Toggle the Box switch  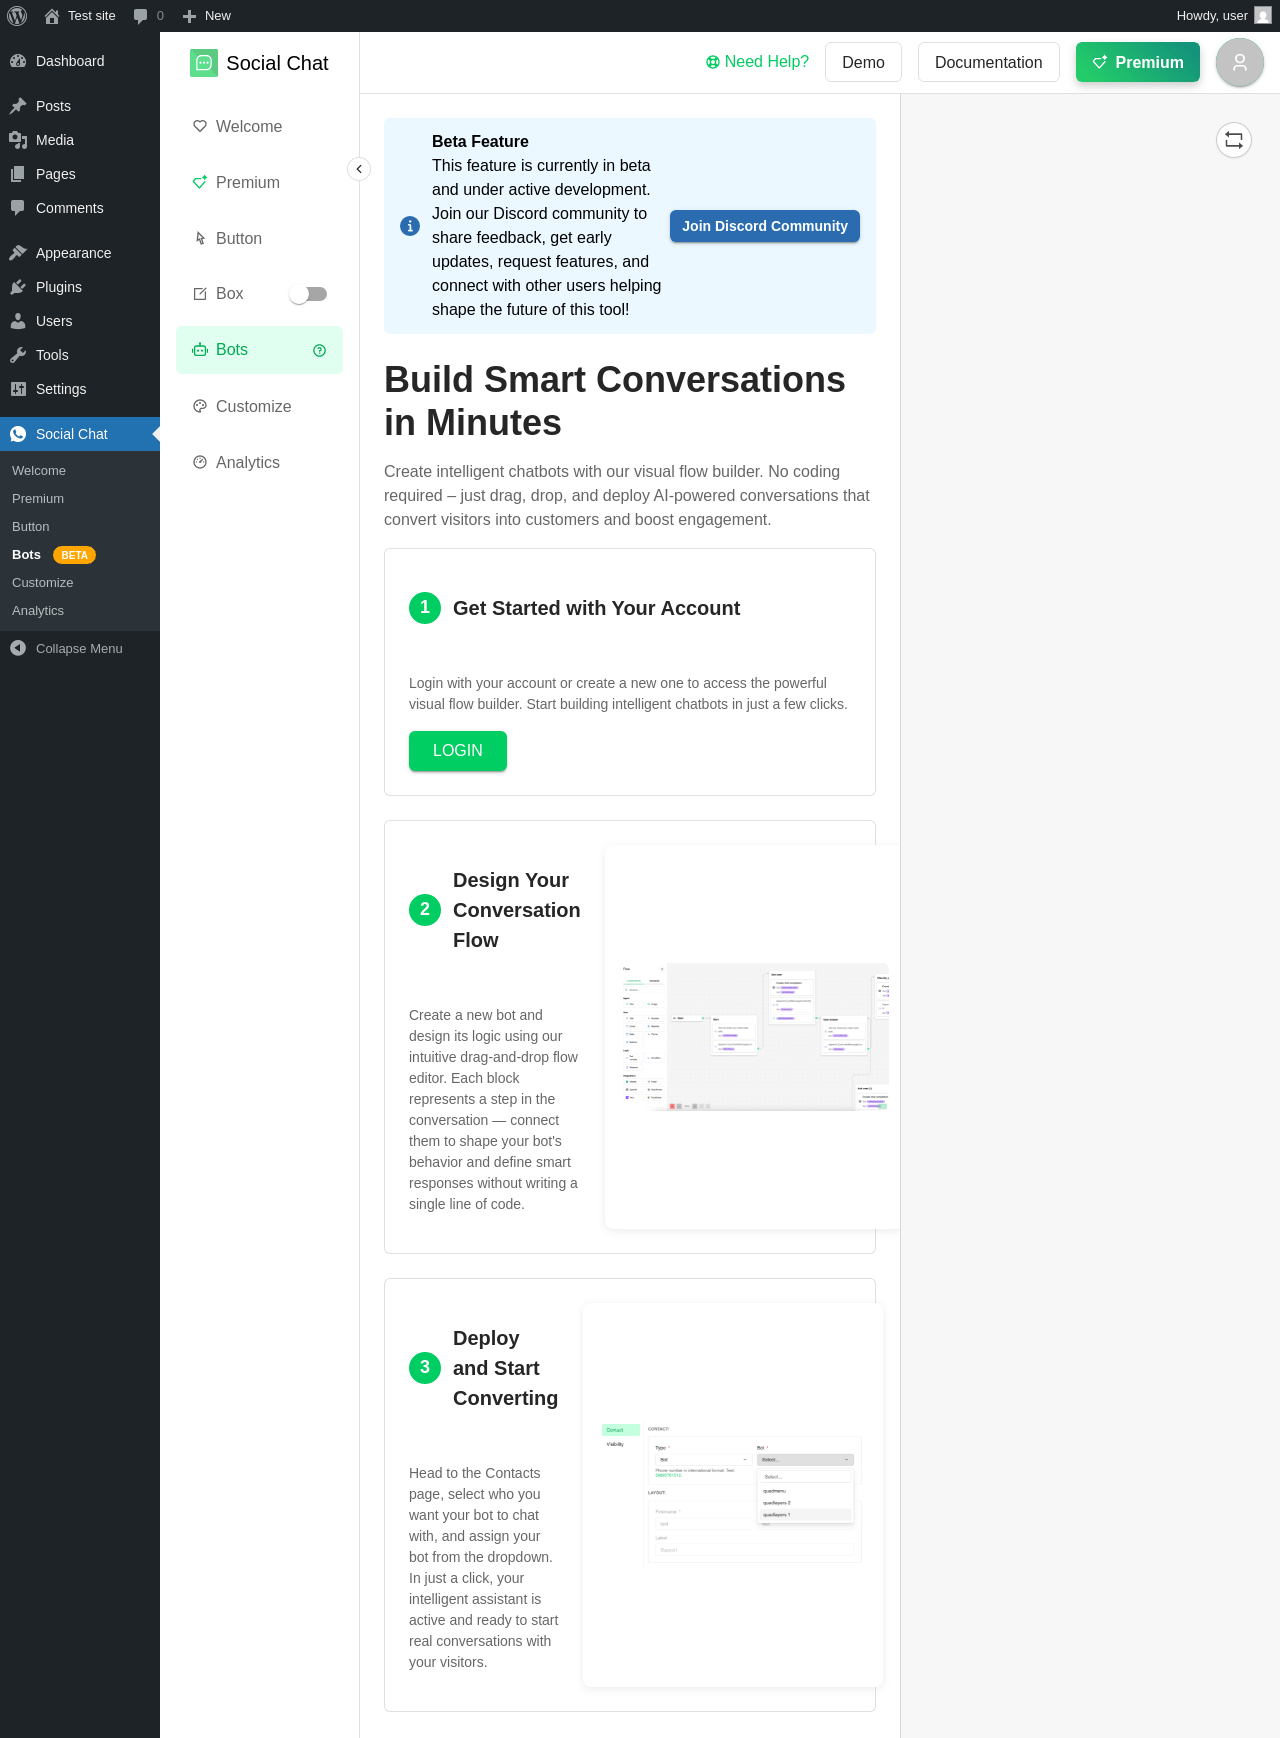[x=308, y=294]
